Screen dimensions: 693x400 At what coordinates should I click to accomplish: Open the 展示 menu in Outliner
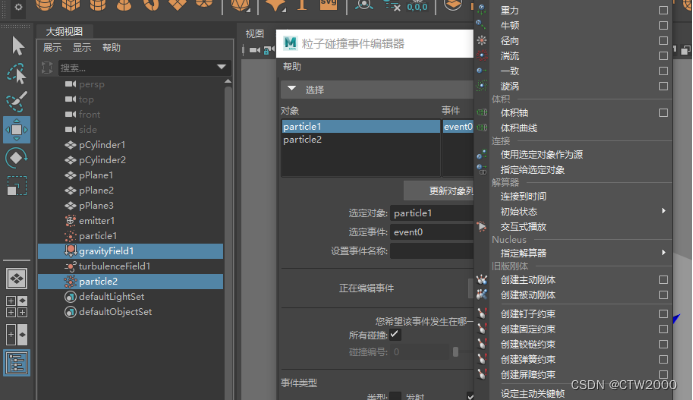52,47
